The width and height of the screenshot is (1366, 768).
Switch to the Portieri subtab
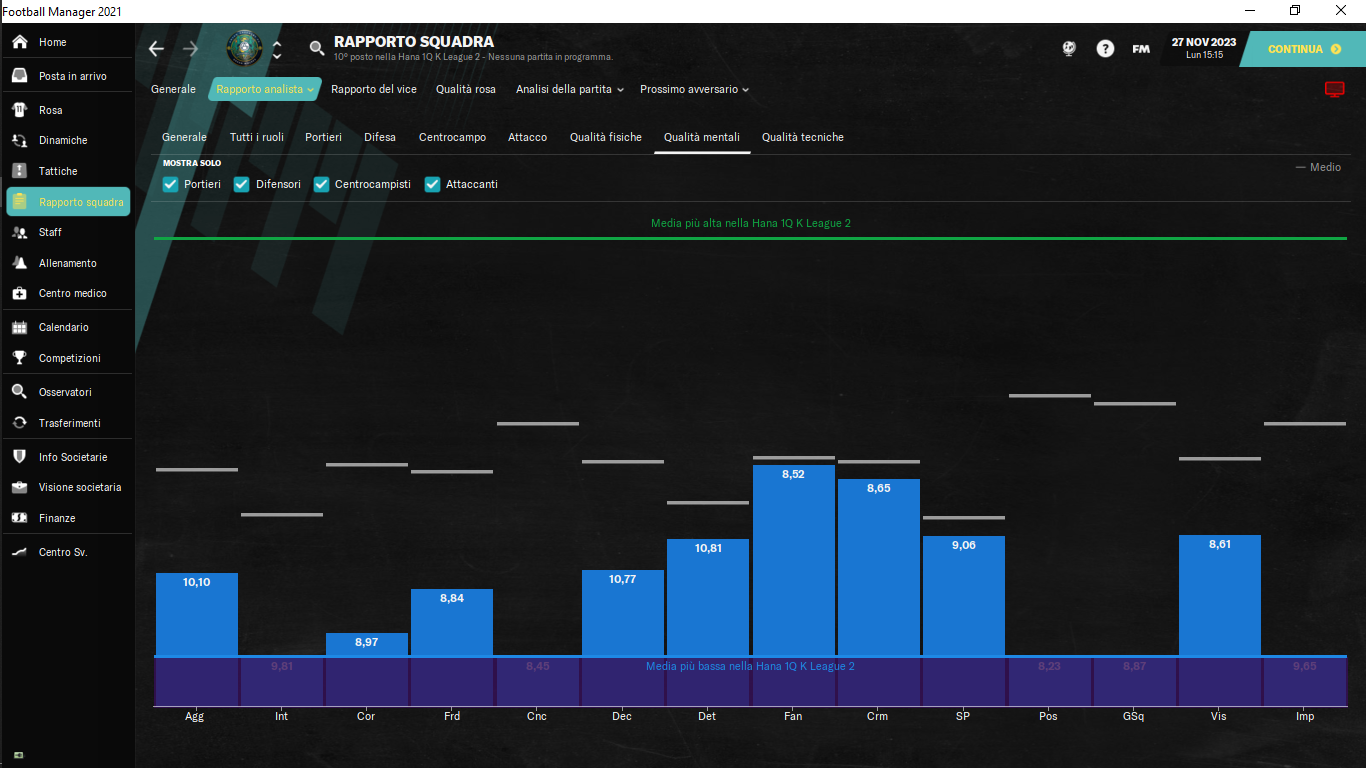323,137
